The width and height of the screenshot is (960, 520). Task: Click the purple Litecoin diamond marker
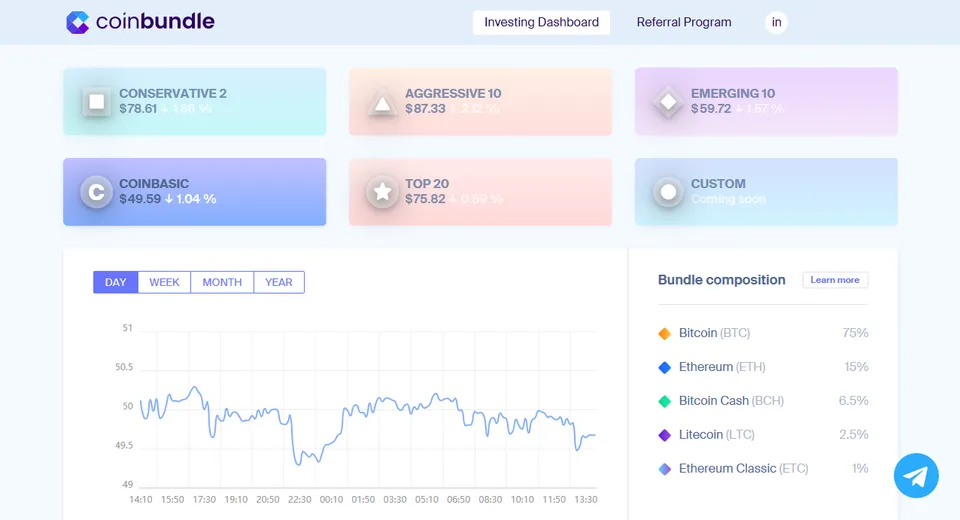pyautogui.click(x=664, y=435)
